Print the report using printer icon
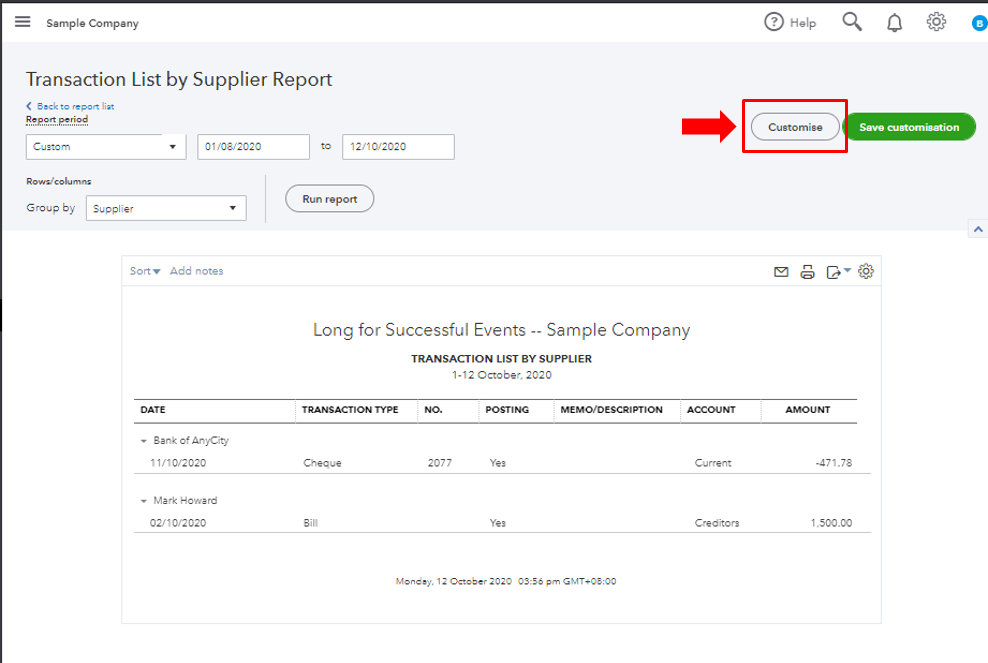The image size is (988, 663). click(807, 271)
